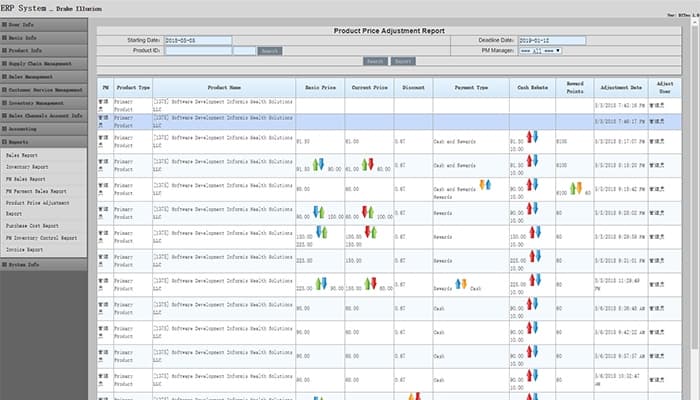This screenshot has height=400, width=700.
Task: Open the PM Sales Report item
Action: (x=25, y=179)
